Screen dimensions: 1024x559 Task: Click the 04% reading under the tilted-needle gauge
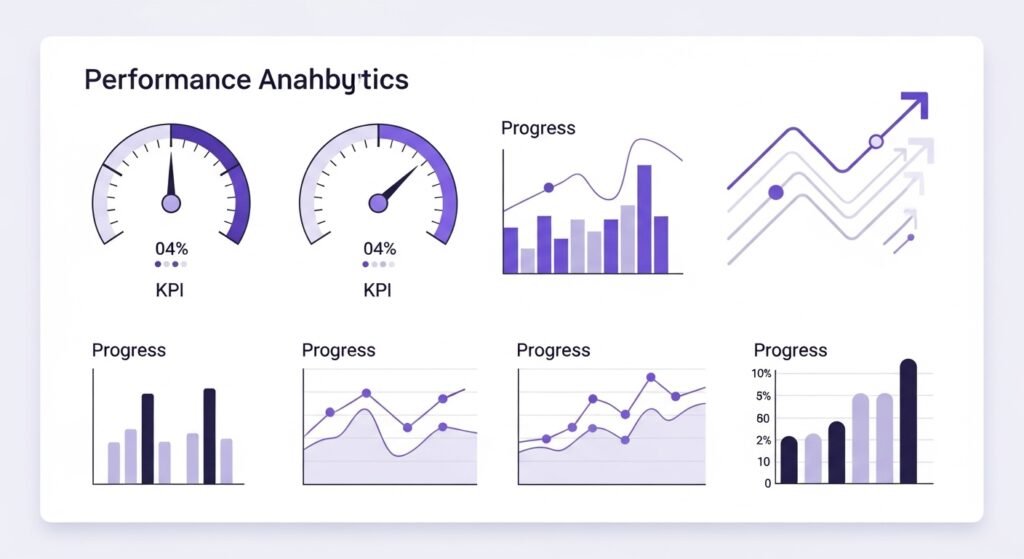[380, 249]
